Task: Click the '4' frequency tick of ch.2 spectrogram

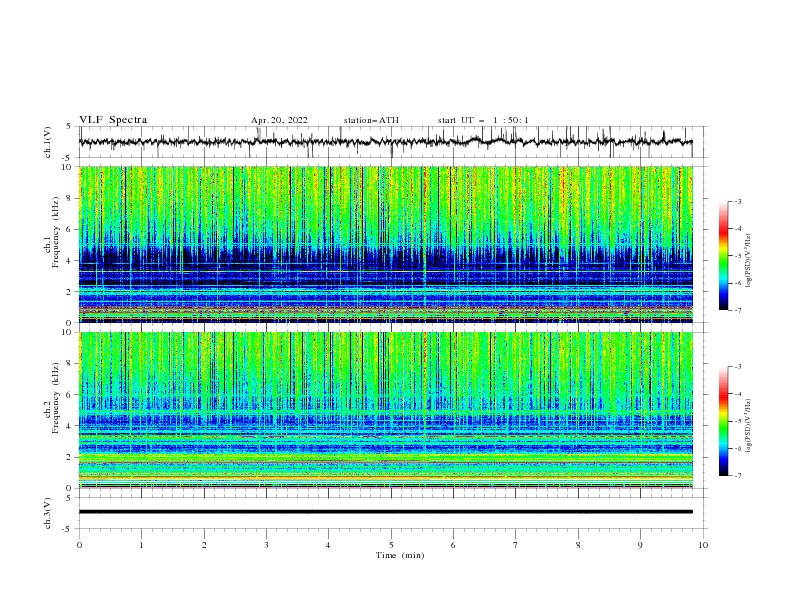Action: [69, 426]
